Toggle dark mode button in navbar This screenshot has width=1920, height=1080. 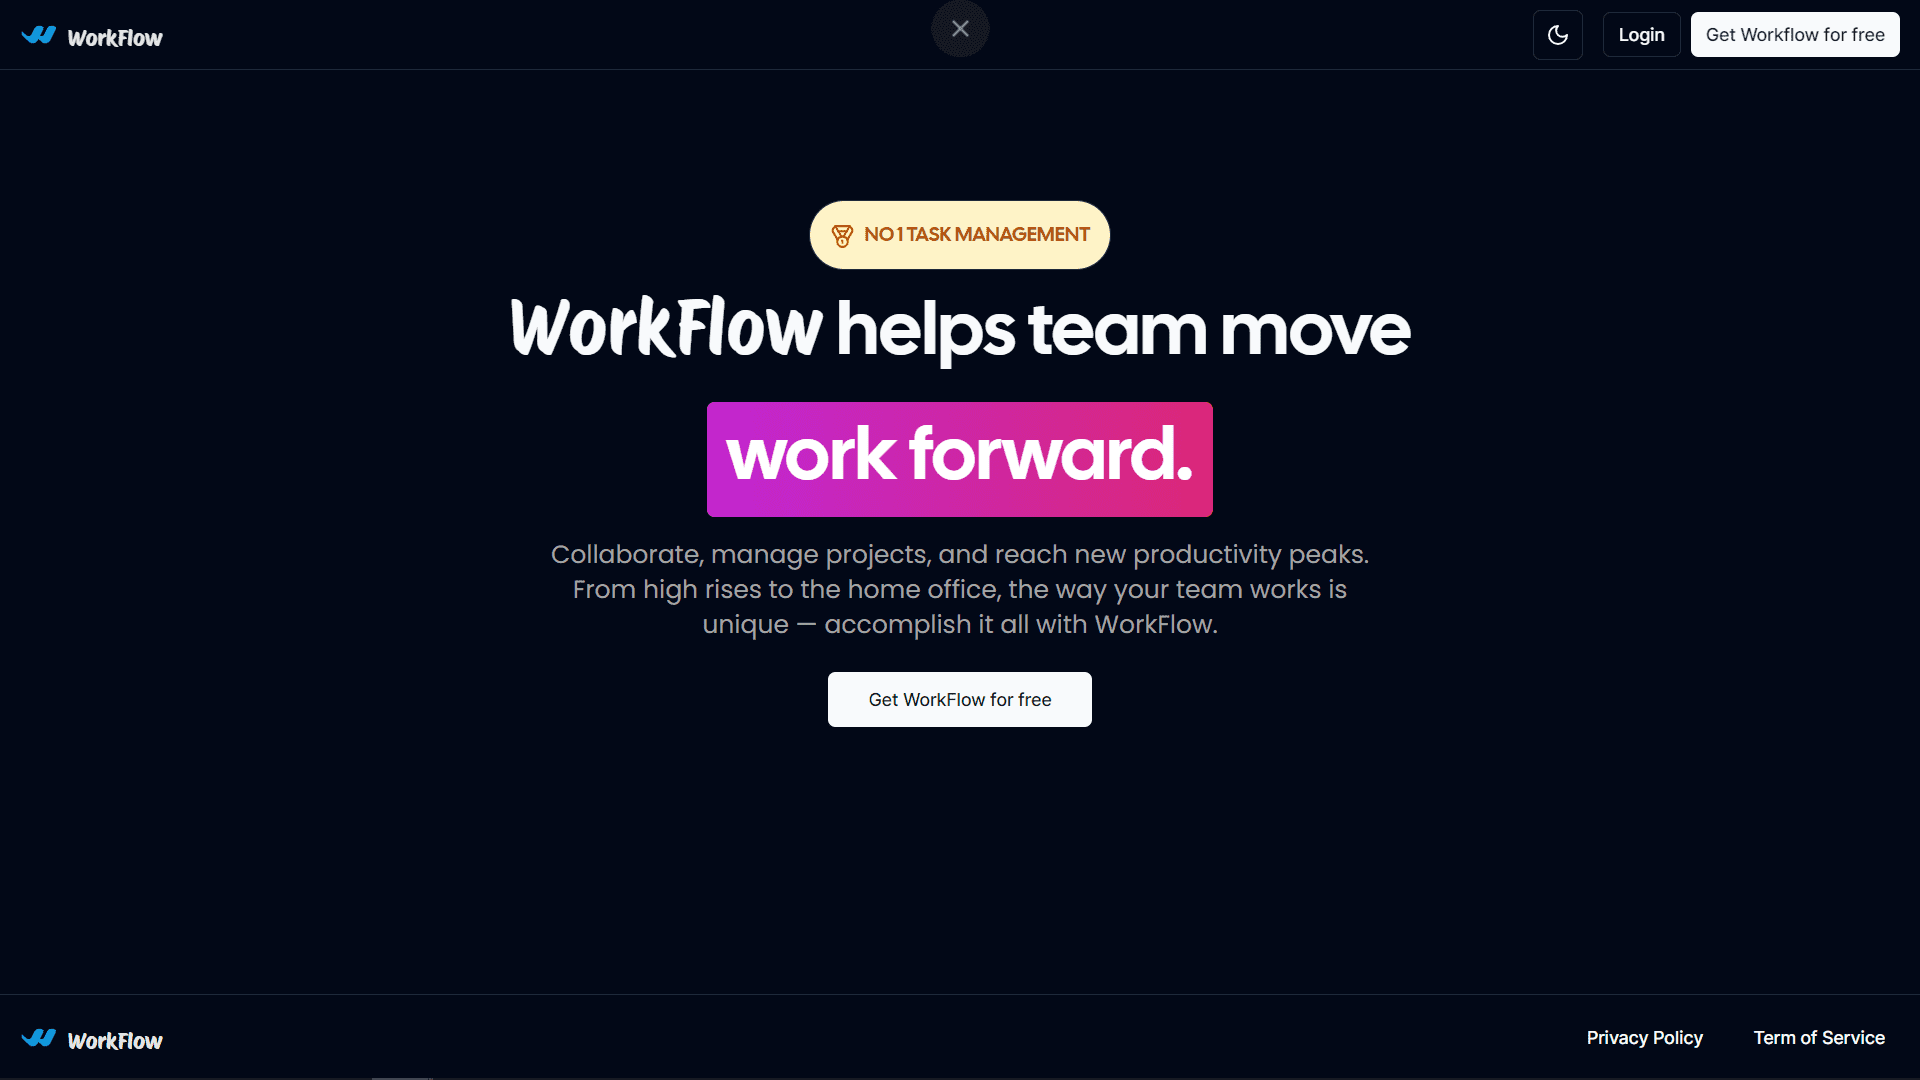click(x=1559, y=34)
